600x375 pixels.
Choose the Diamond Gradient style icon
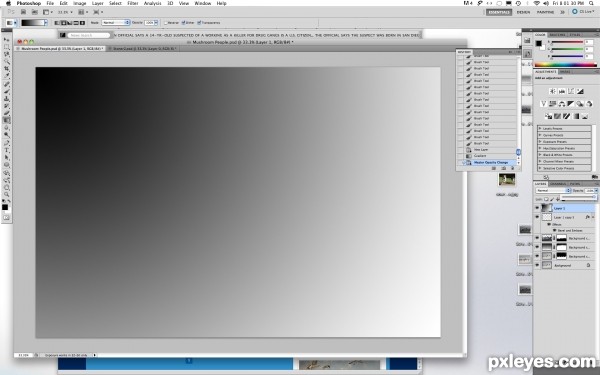[82, 23]
